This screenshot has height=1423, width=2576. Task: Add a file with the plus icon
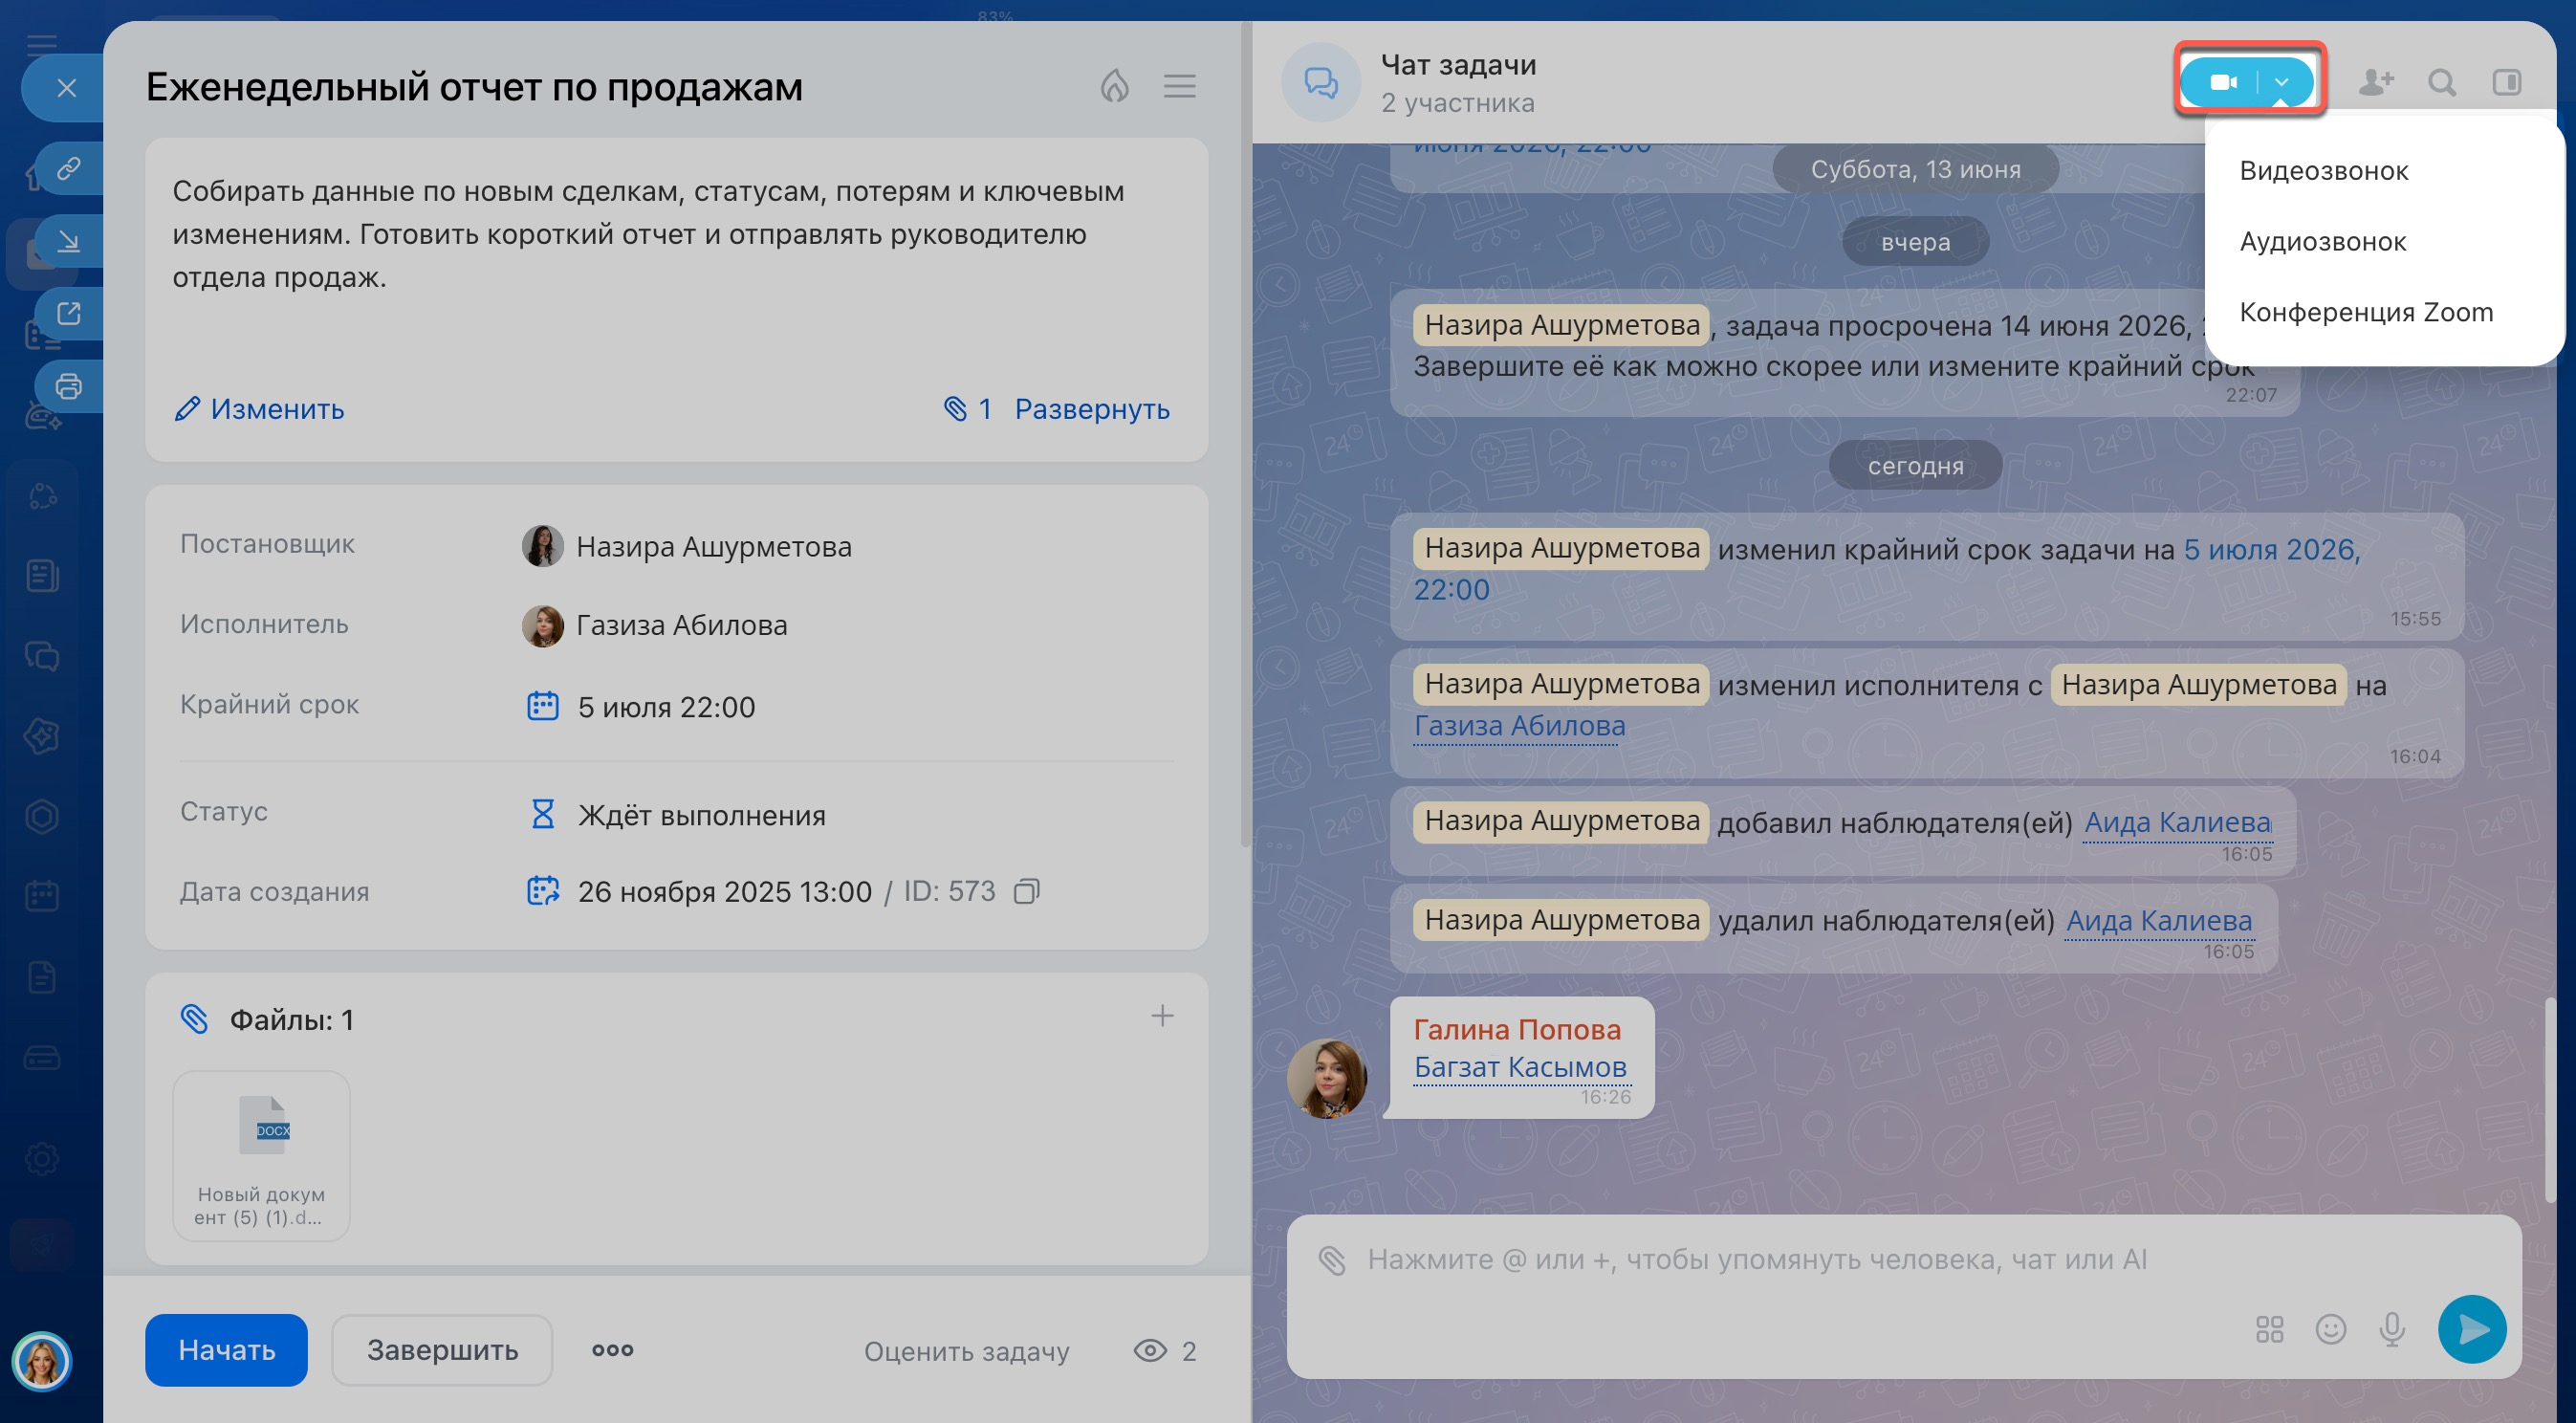pyautogui.click(x=1162, y=1016)
